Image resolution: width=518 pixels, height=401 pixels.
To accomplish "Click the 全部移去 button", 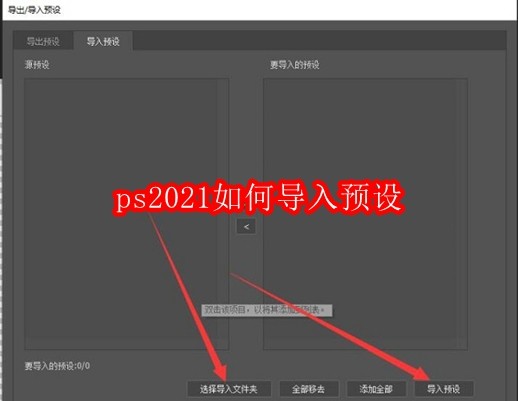I will pyautogui.click(x=308, y=389).
